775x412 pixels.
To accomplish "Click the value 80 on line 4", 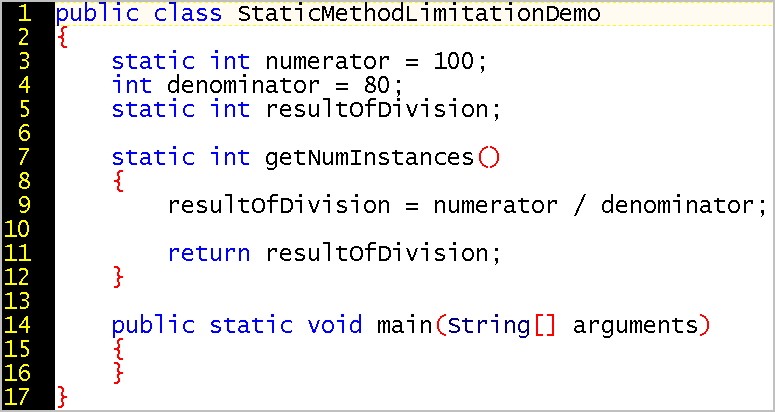I will pyautogui.click(x=379, y=85).
